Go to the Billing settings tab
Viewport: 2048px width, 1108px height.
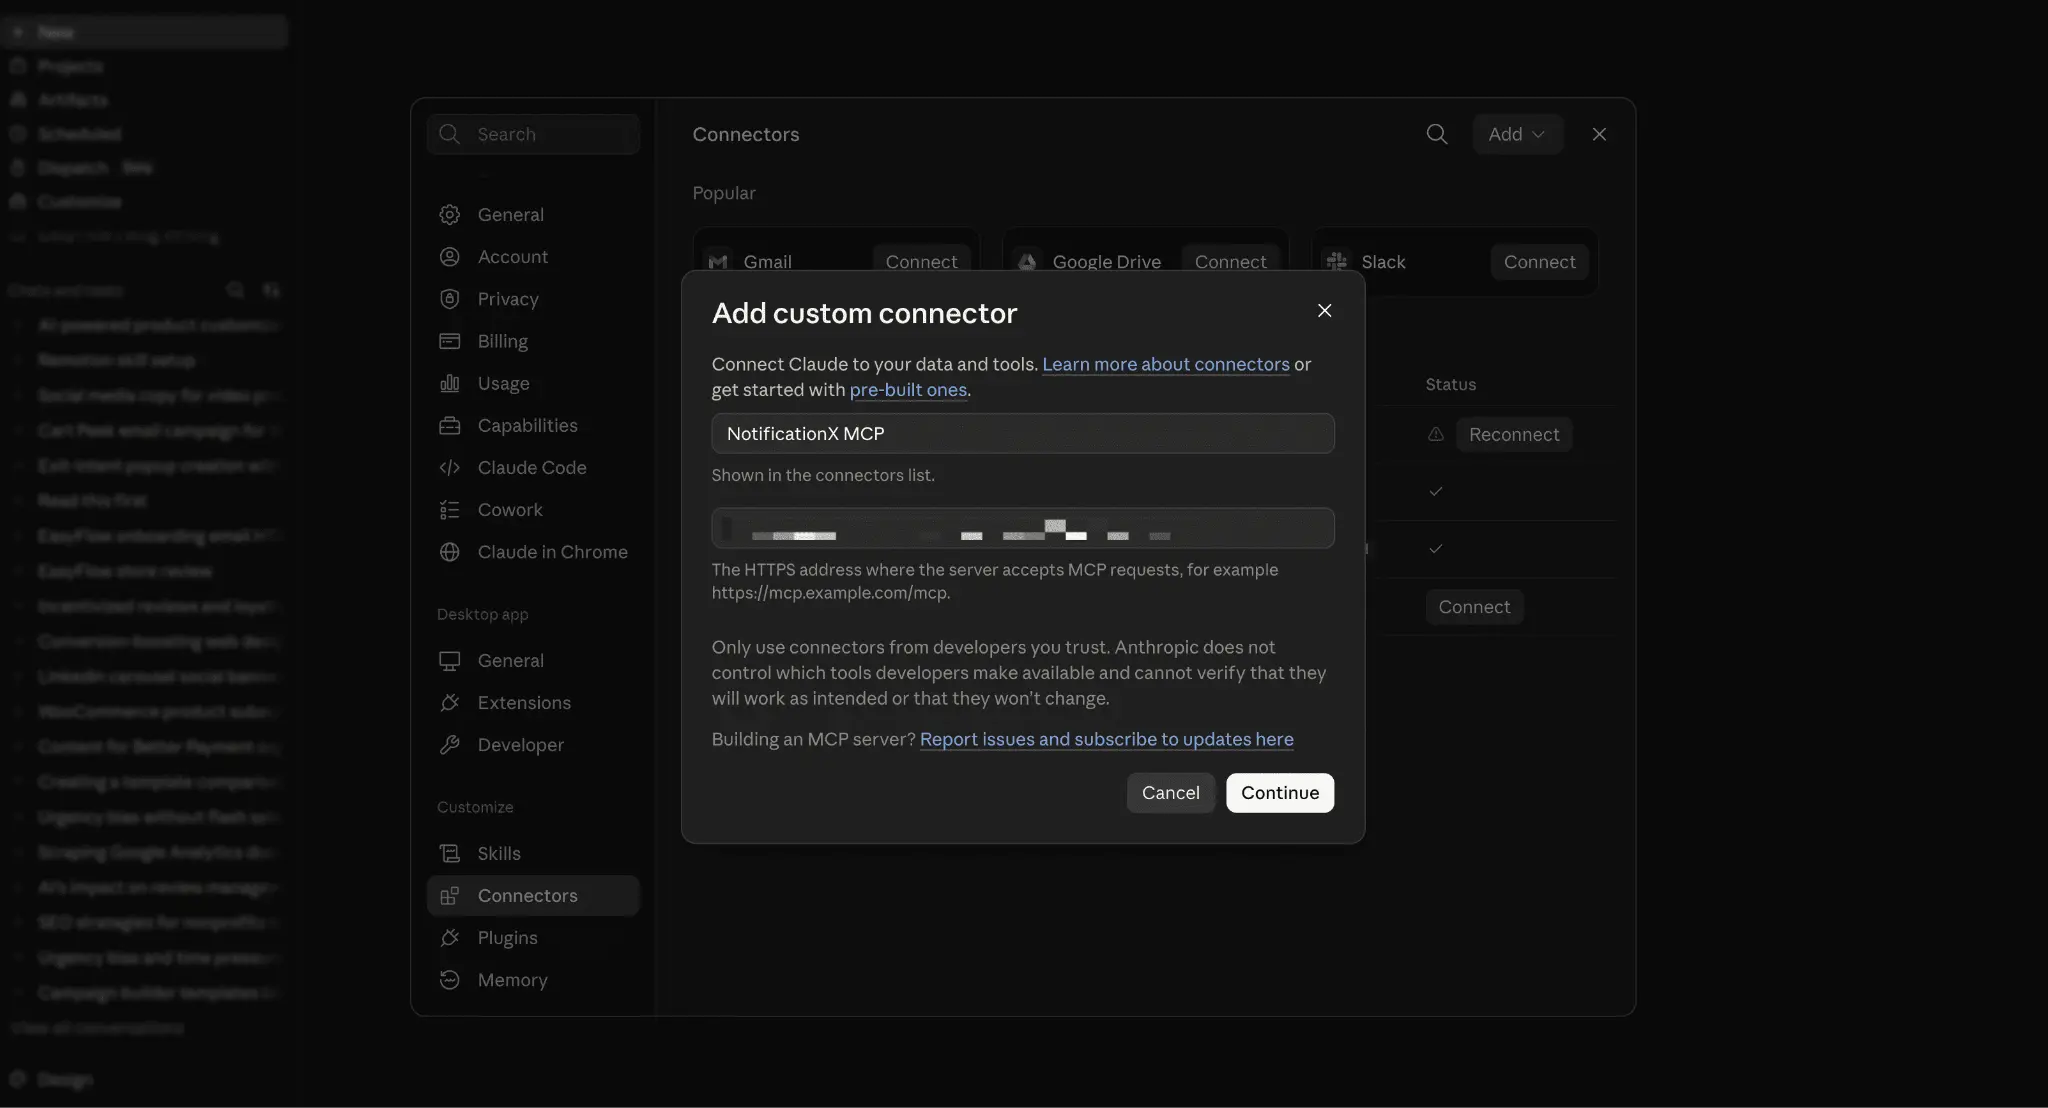[x=532, y=341]
